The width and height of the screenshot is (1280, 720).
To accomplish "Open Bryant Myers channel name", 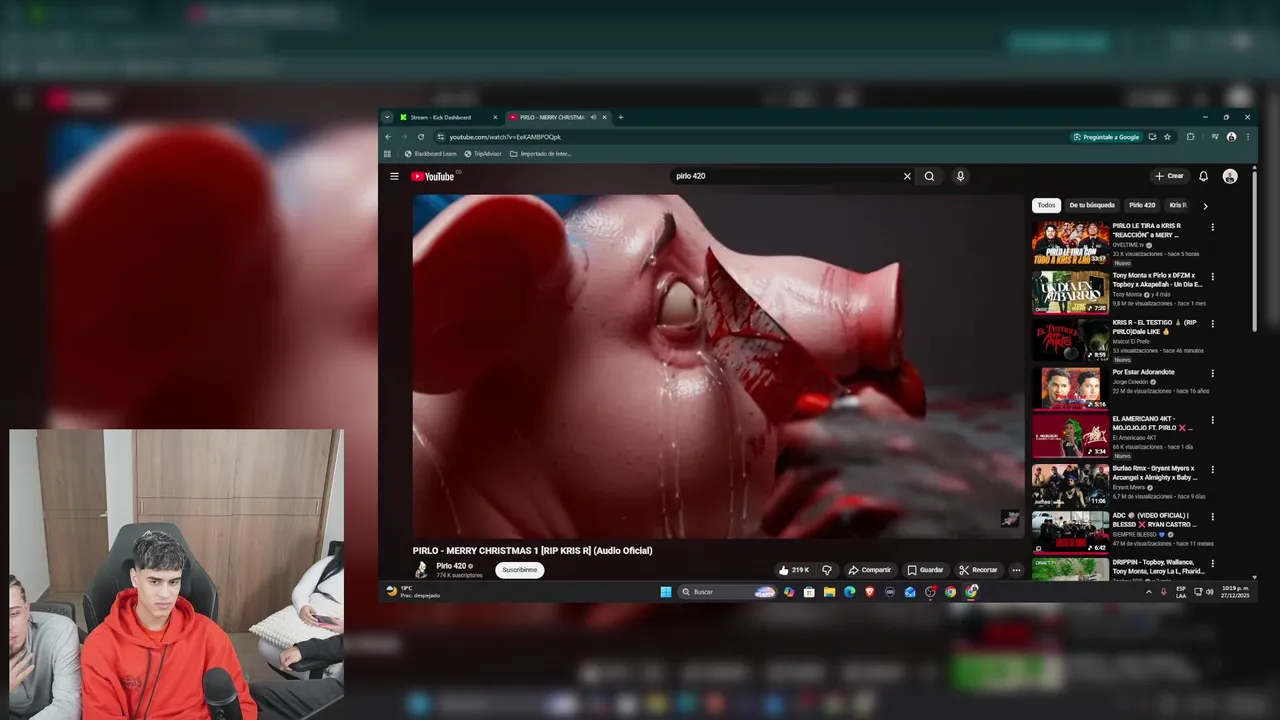I will click(1129, 487).
